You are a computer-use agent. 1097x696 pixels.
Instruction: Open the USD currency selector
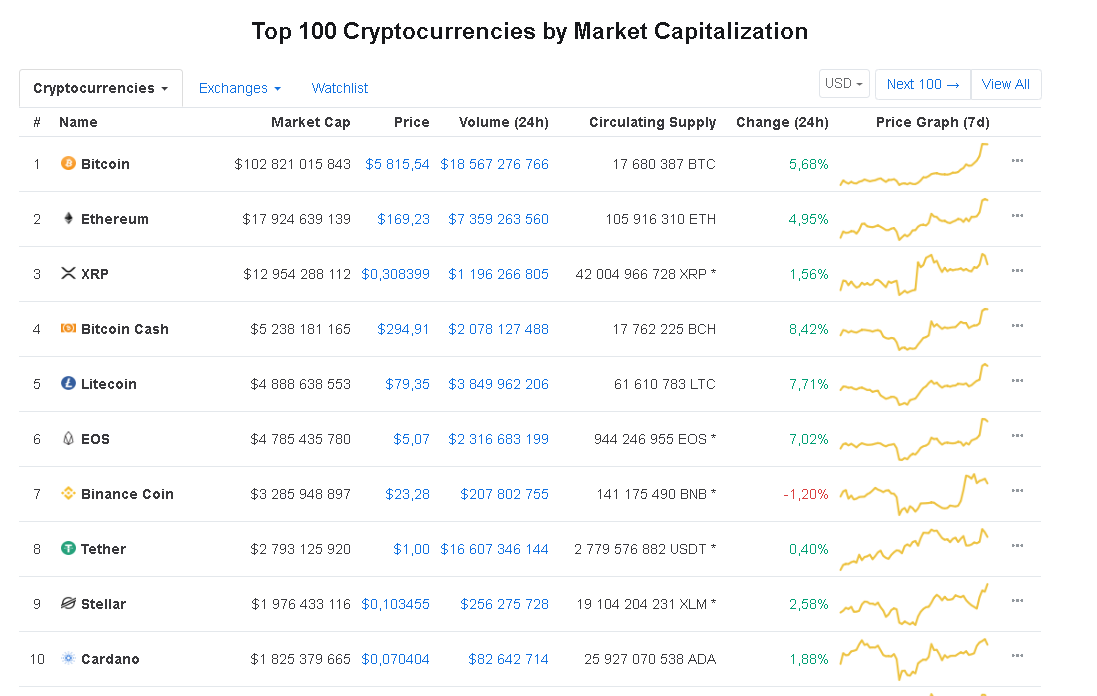(844, 84)
